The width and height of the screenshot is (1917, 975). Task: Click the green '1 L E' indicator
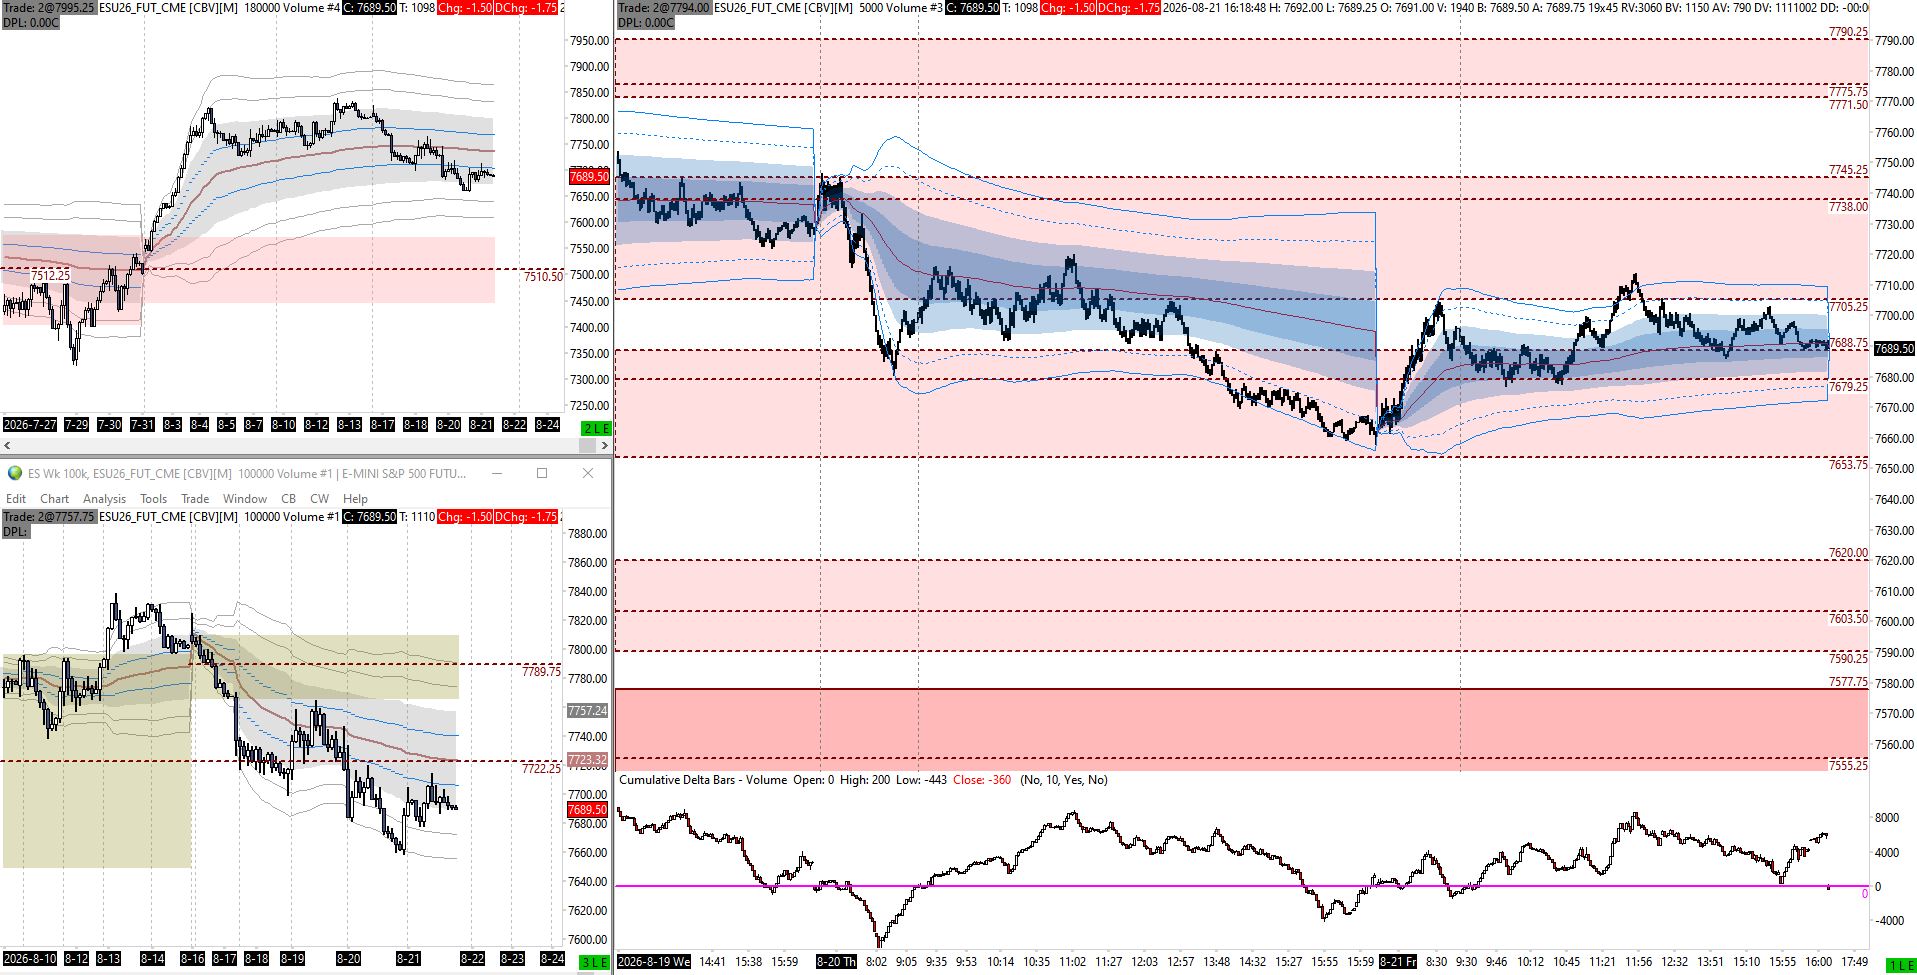click(x=1901, y=965)
